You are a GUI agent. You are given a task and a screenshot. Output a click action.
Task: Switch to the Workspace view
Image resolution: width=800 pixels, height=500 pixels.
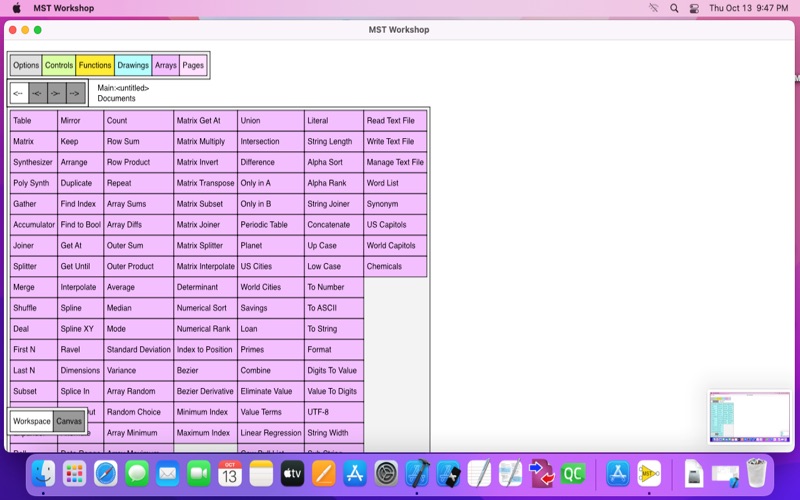coord(32,421)
